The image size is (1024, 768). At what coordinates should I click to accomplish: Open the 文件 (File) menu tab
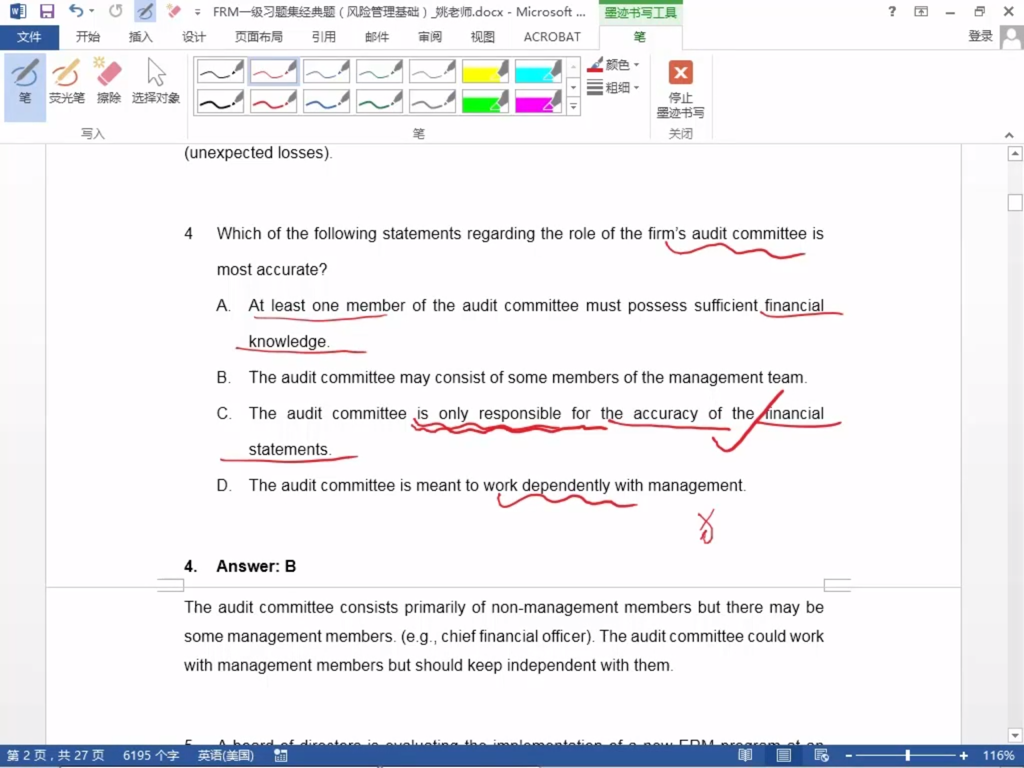(x=29, y=37)
